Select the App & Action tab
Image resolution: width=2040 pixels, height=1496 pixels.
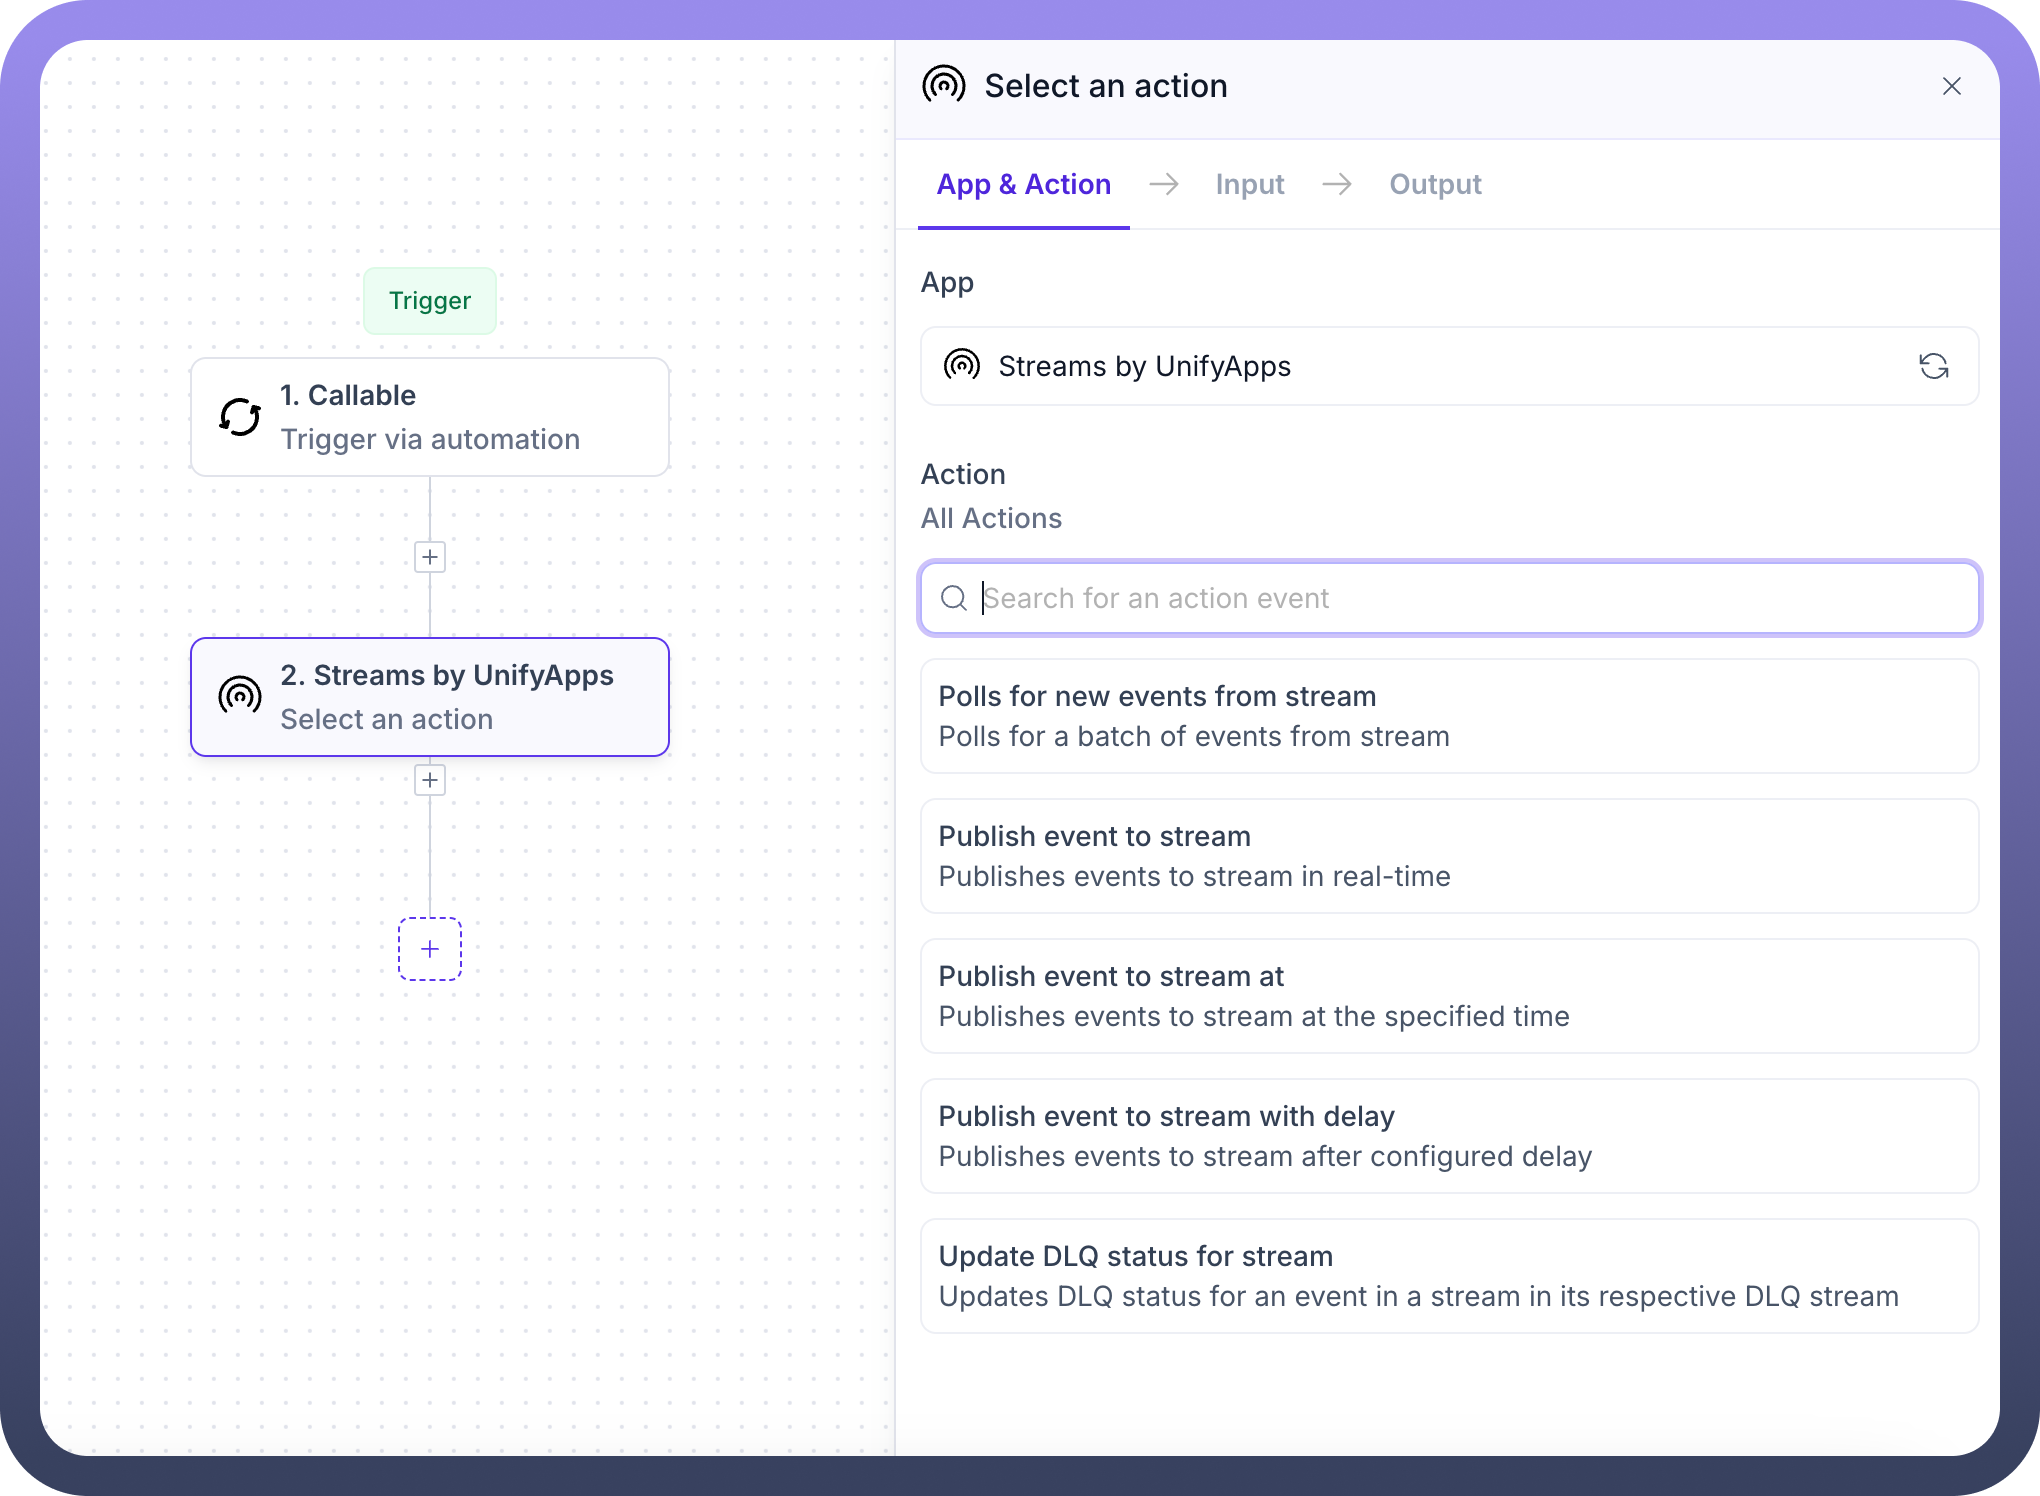point(1023,184)
